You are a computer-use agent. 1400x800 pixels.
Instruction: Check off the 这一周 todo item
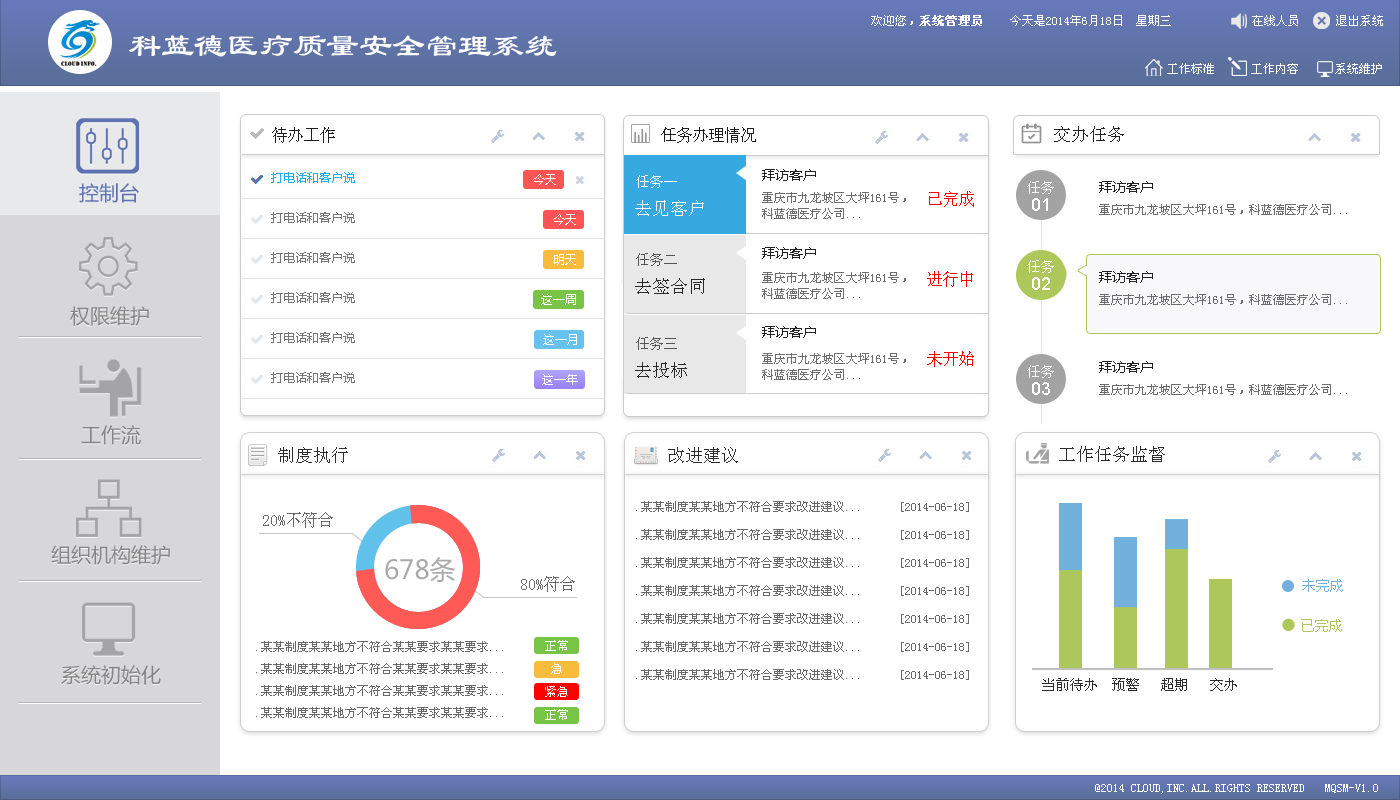(257, 299)
